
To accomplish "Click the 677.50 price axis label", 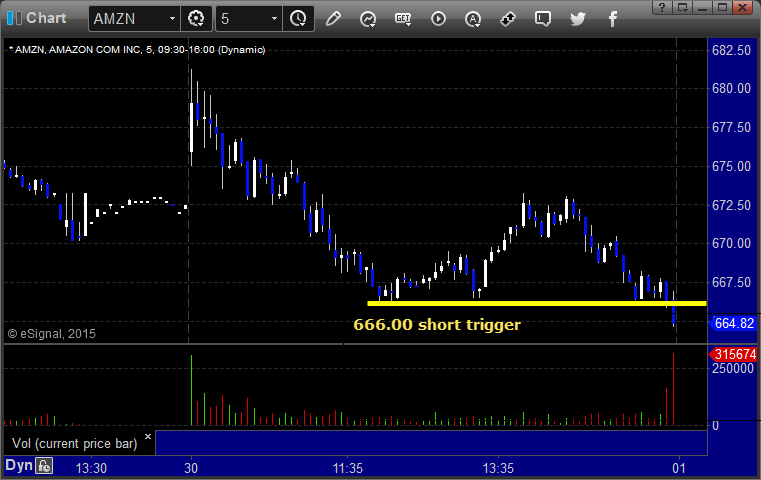I will (731, 127).
